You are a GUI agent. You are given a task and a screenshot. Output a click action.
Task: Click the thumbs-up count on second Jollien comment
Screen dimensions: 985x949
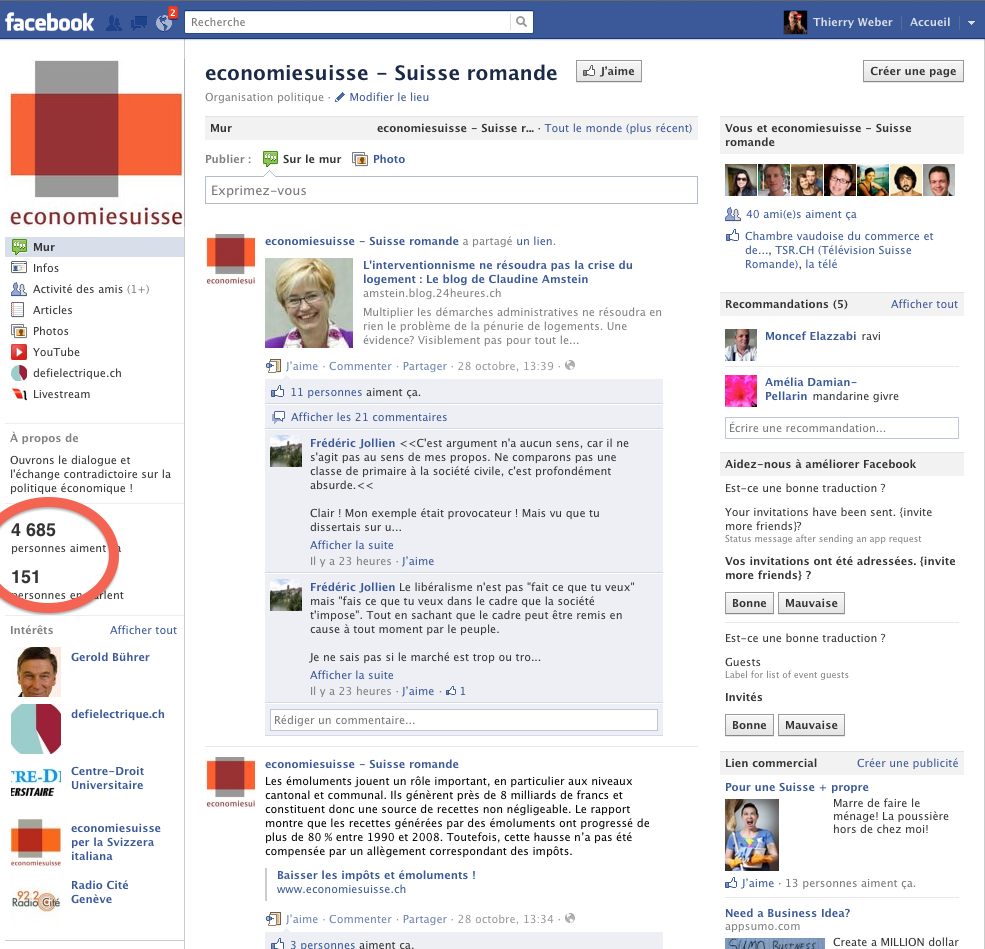point(455,691)
